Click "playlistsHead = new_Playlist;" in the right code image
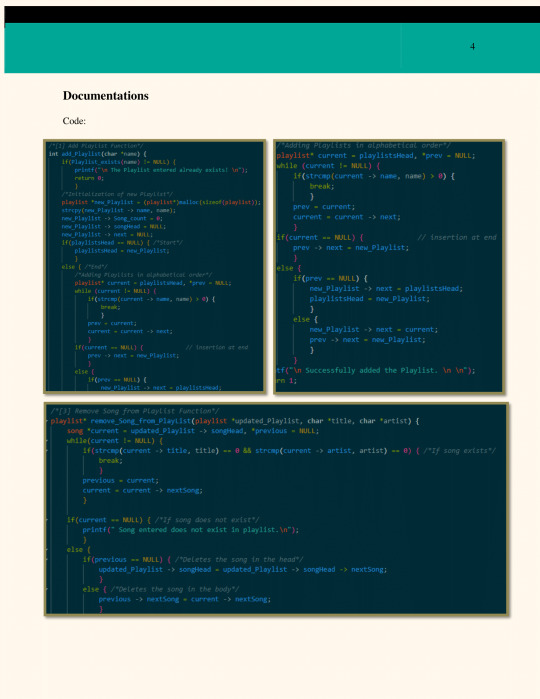 pyautogui.click(x=370, y=299)
